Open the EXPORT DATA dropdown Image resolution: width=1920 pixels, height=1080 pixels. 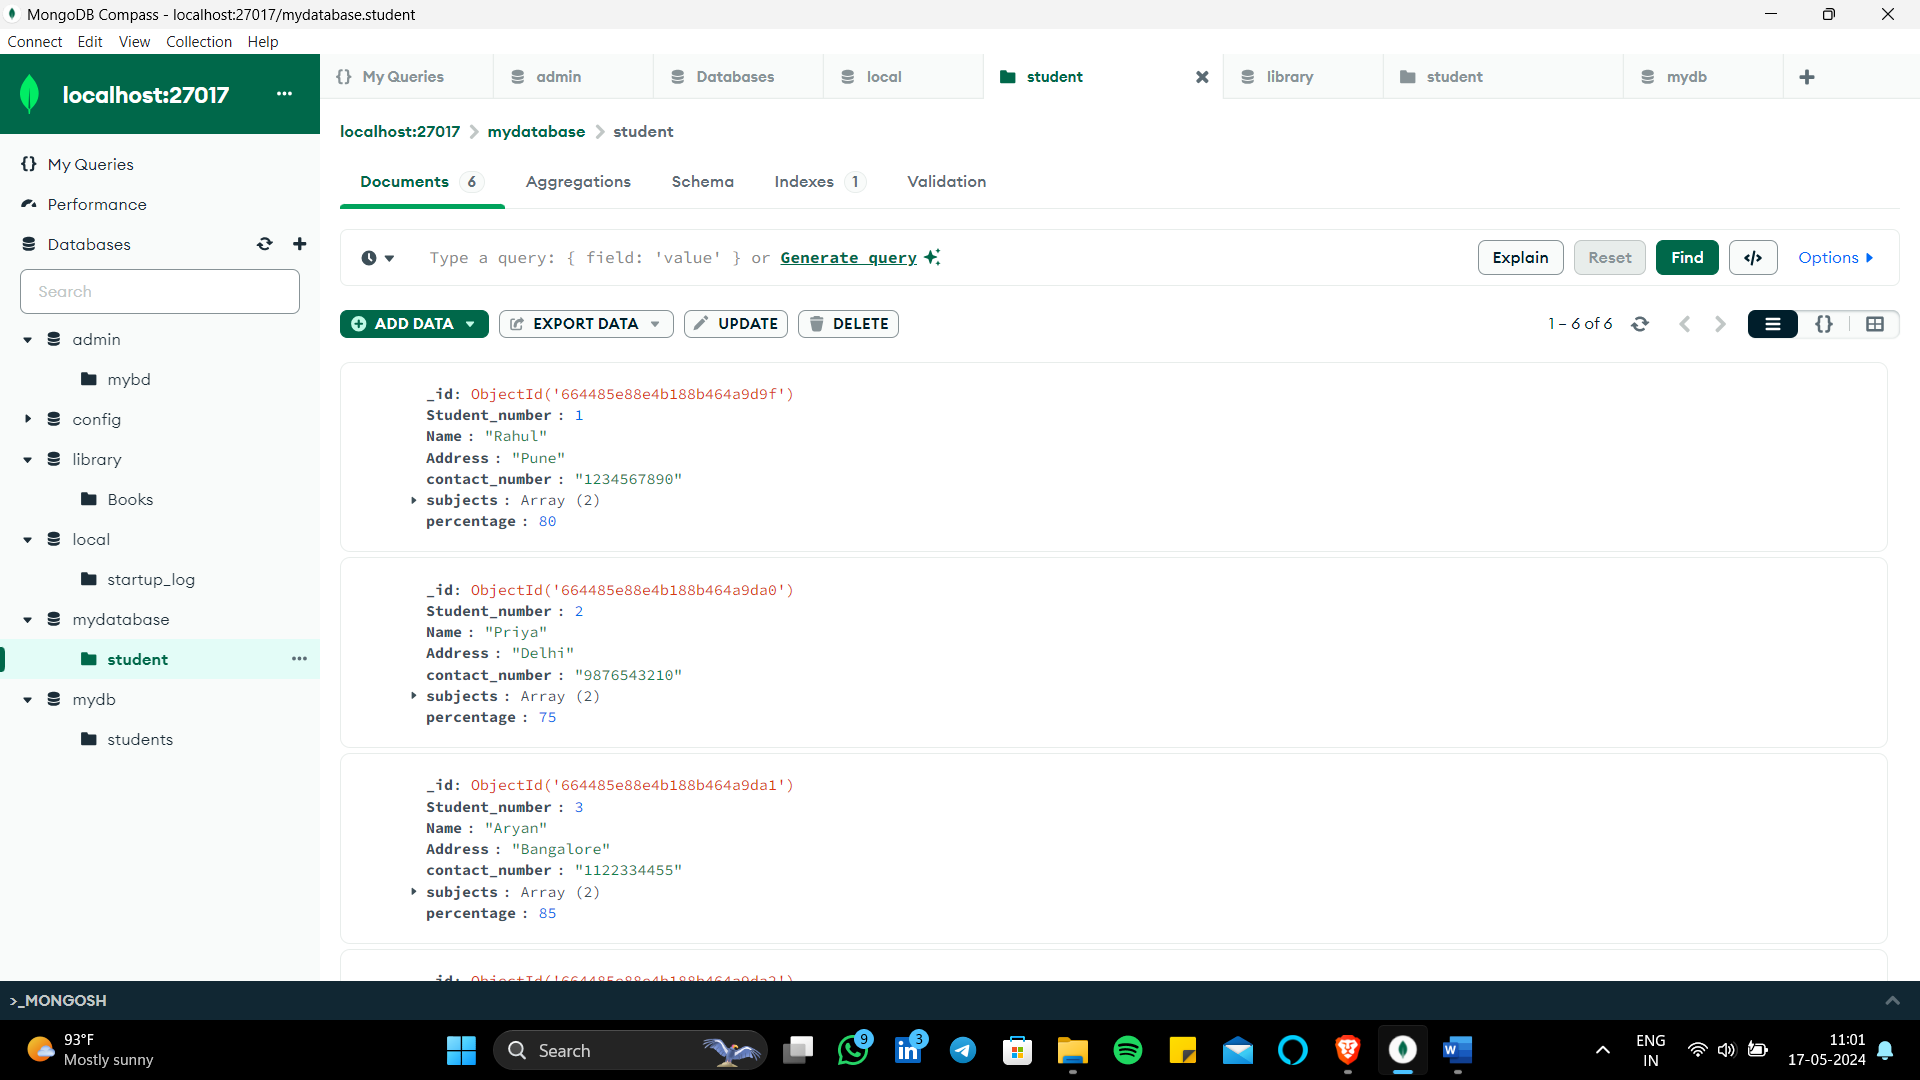(586, 324)
